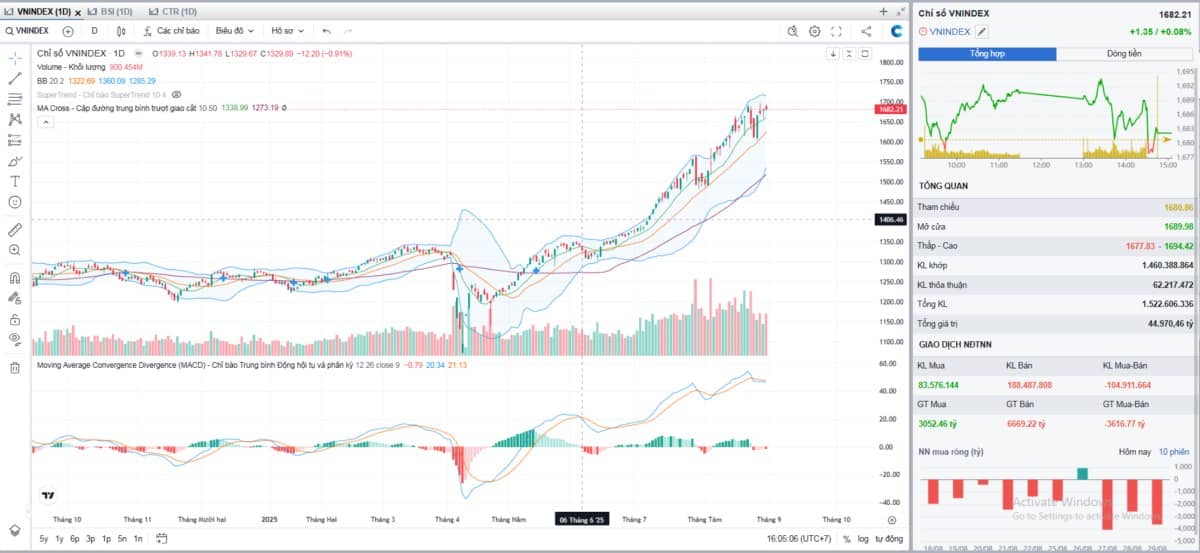Select the Hôm nay option

click(1134, 453)
